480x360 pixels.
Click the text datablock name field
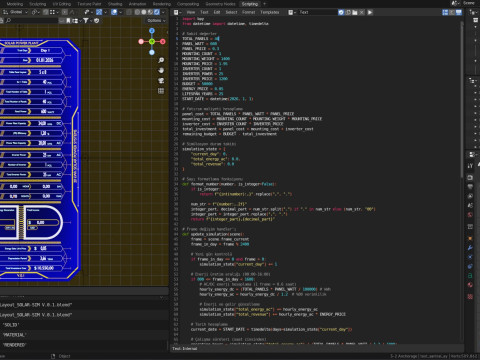(x=317, y=12)
